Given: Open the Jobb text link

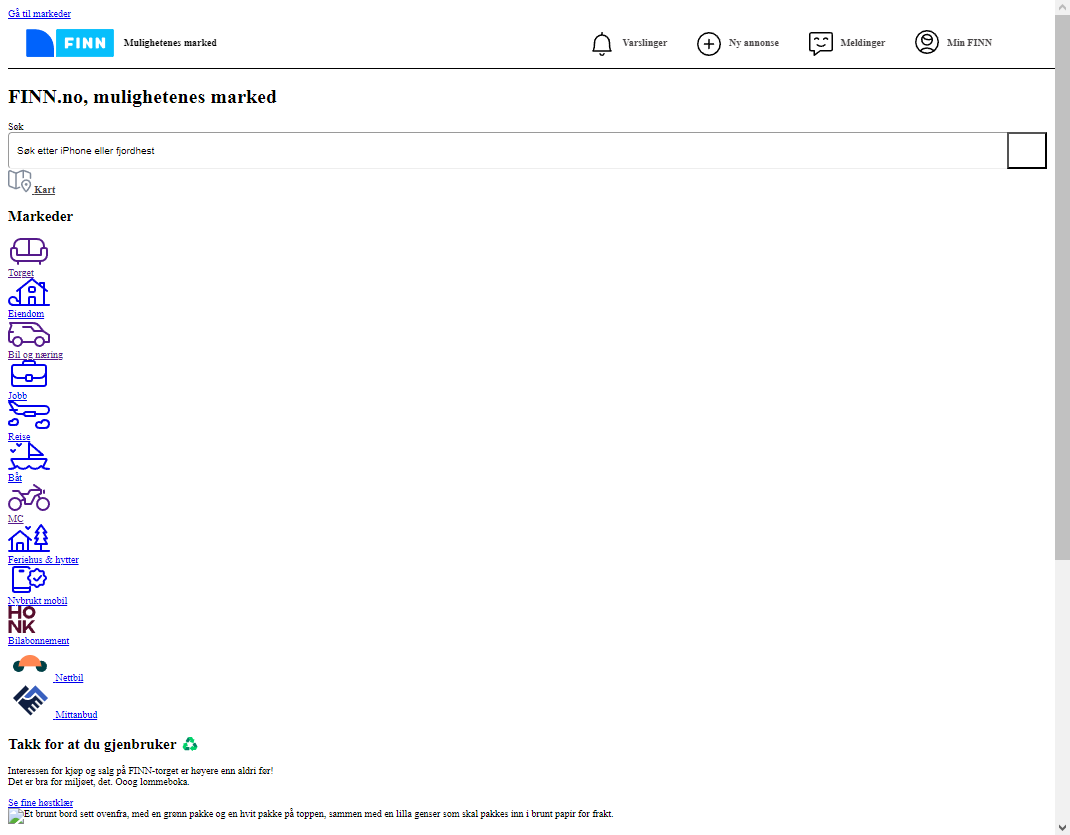Looking at the screenshot, I should pyautogui.click(x=18, y=396).
